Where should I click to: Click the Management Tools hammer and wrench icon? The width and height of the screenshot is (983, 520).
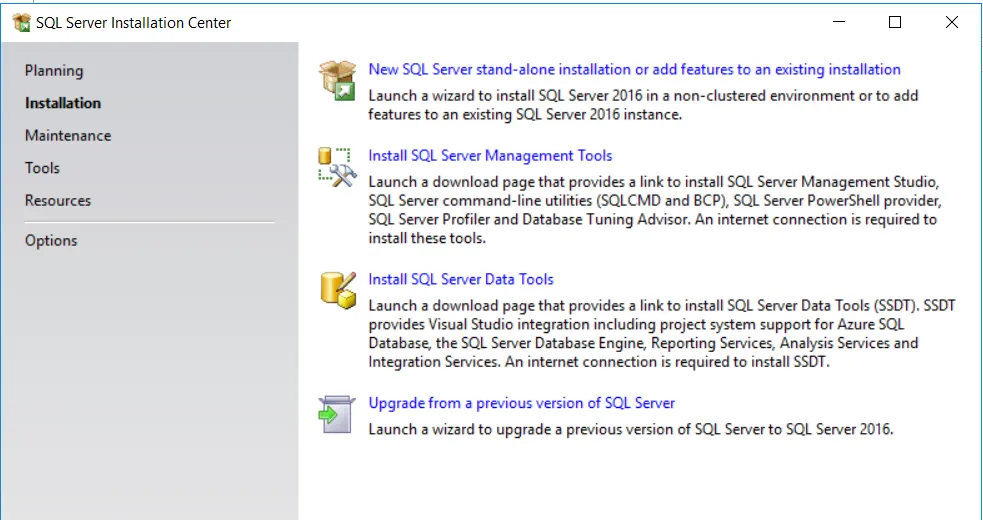pos(337,167)
